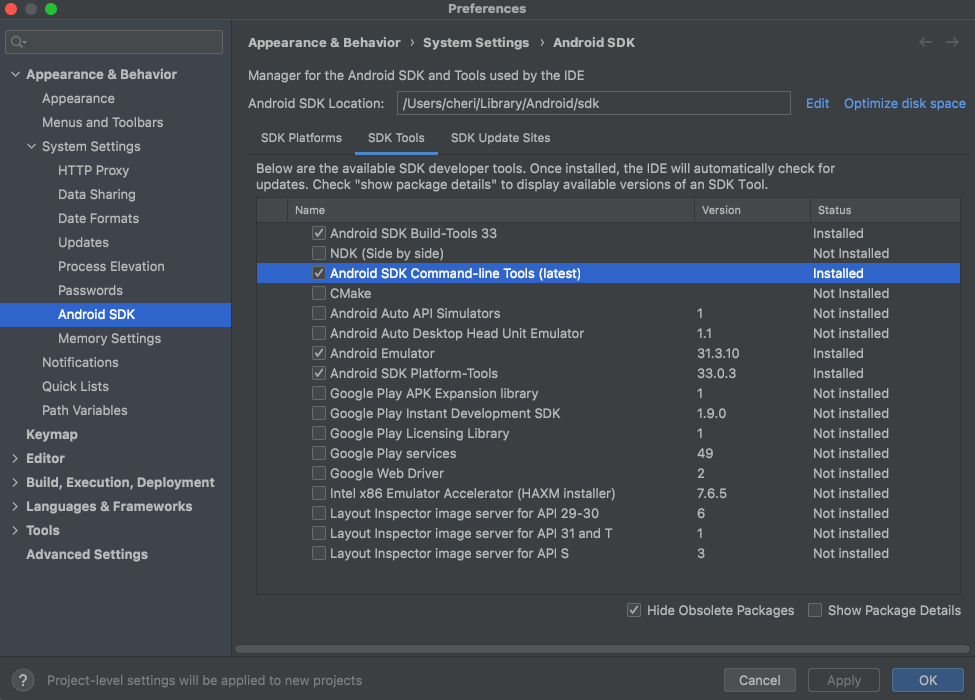Navigate forward with the right arrow icon
Screen dimensions: 975x700
(952, 42)
